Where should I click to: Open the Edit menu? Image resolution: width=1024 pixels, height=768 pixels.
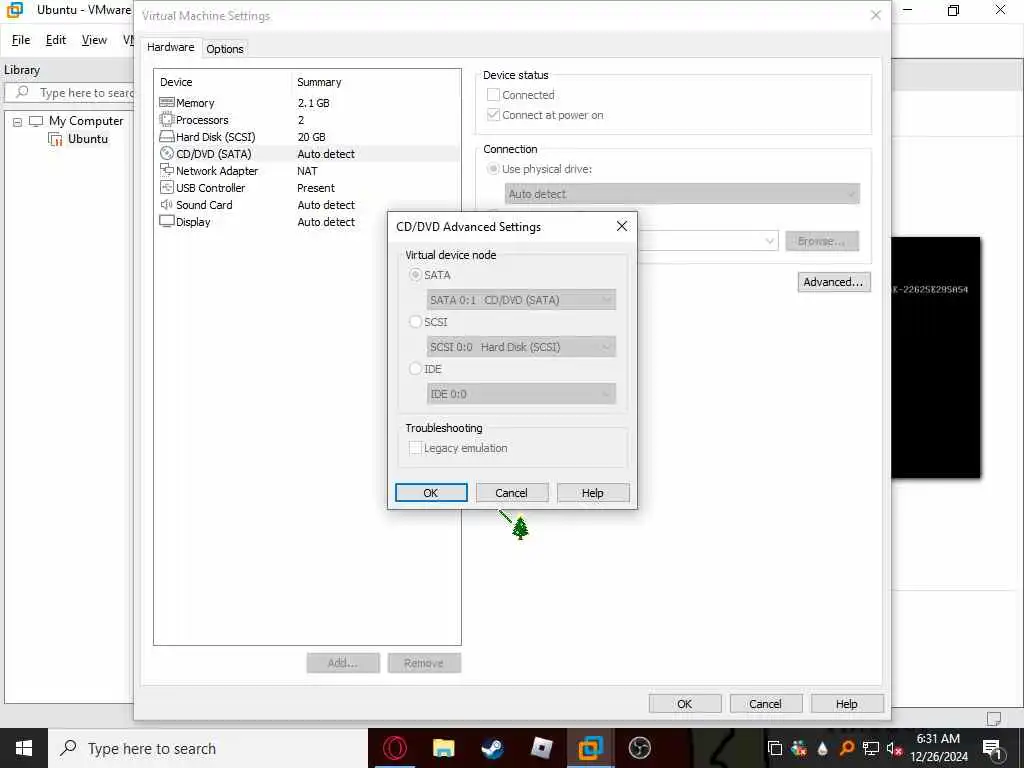tap(56, 40)
